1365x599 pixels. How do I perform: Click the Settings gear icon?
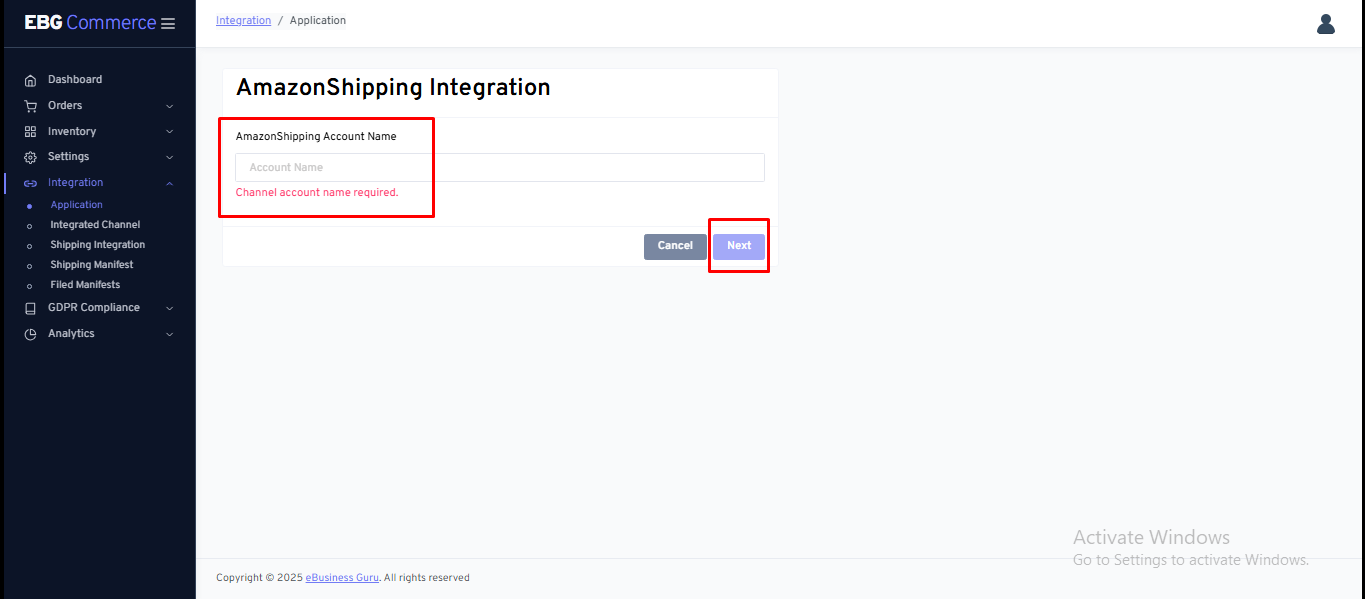point(30,157)
